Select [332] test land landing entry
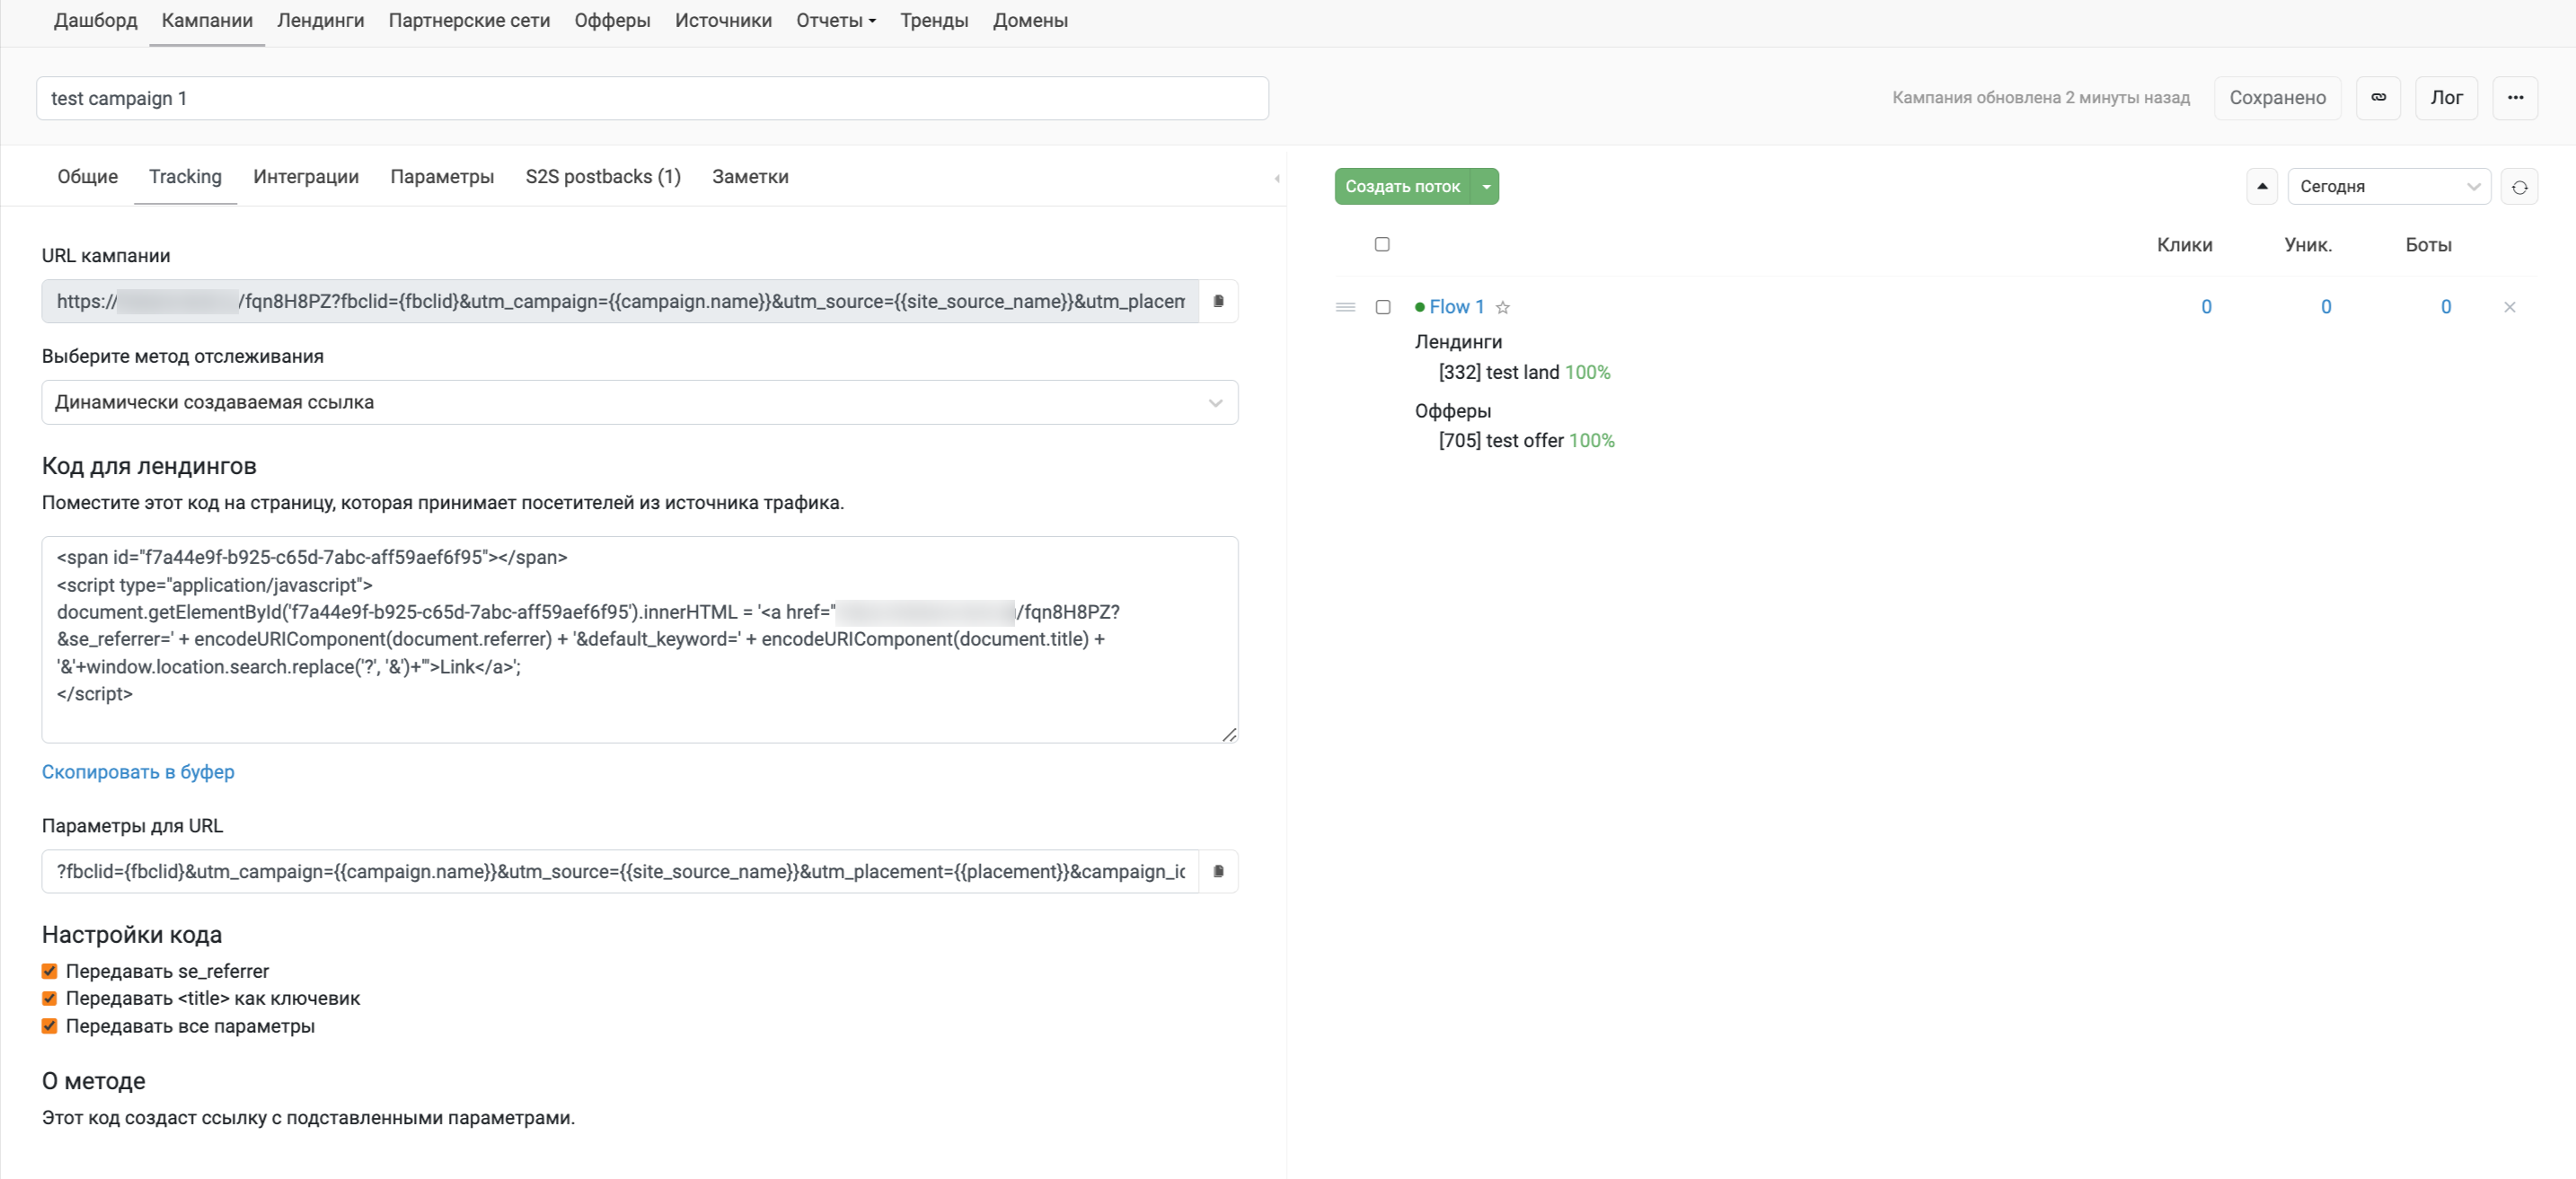The height and width of the screenshot is (1179, 2576). 1524,372
